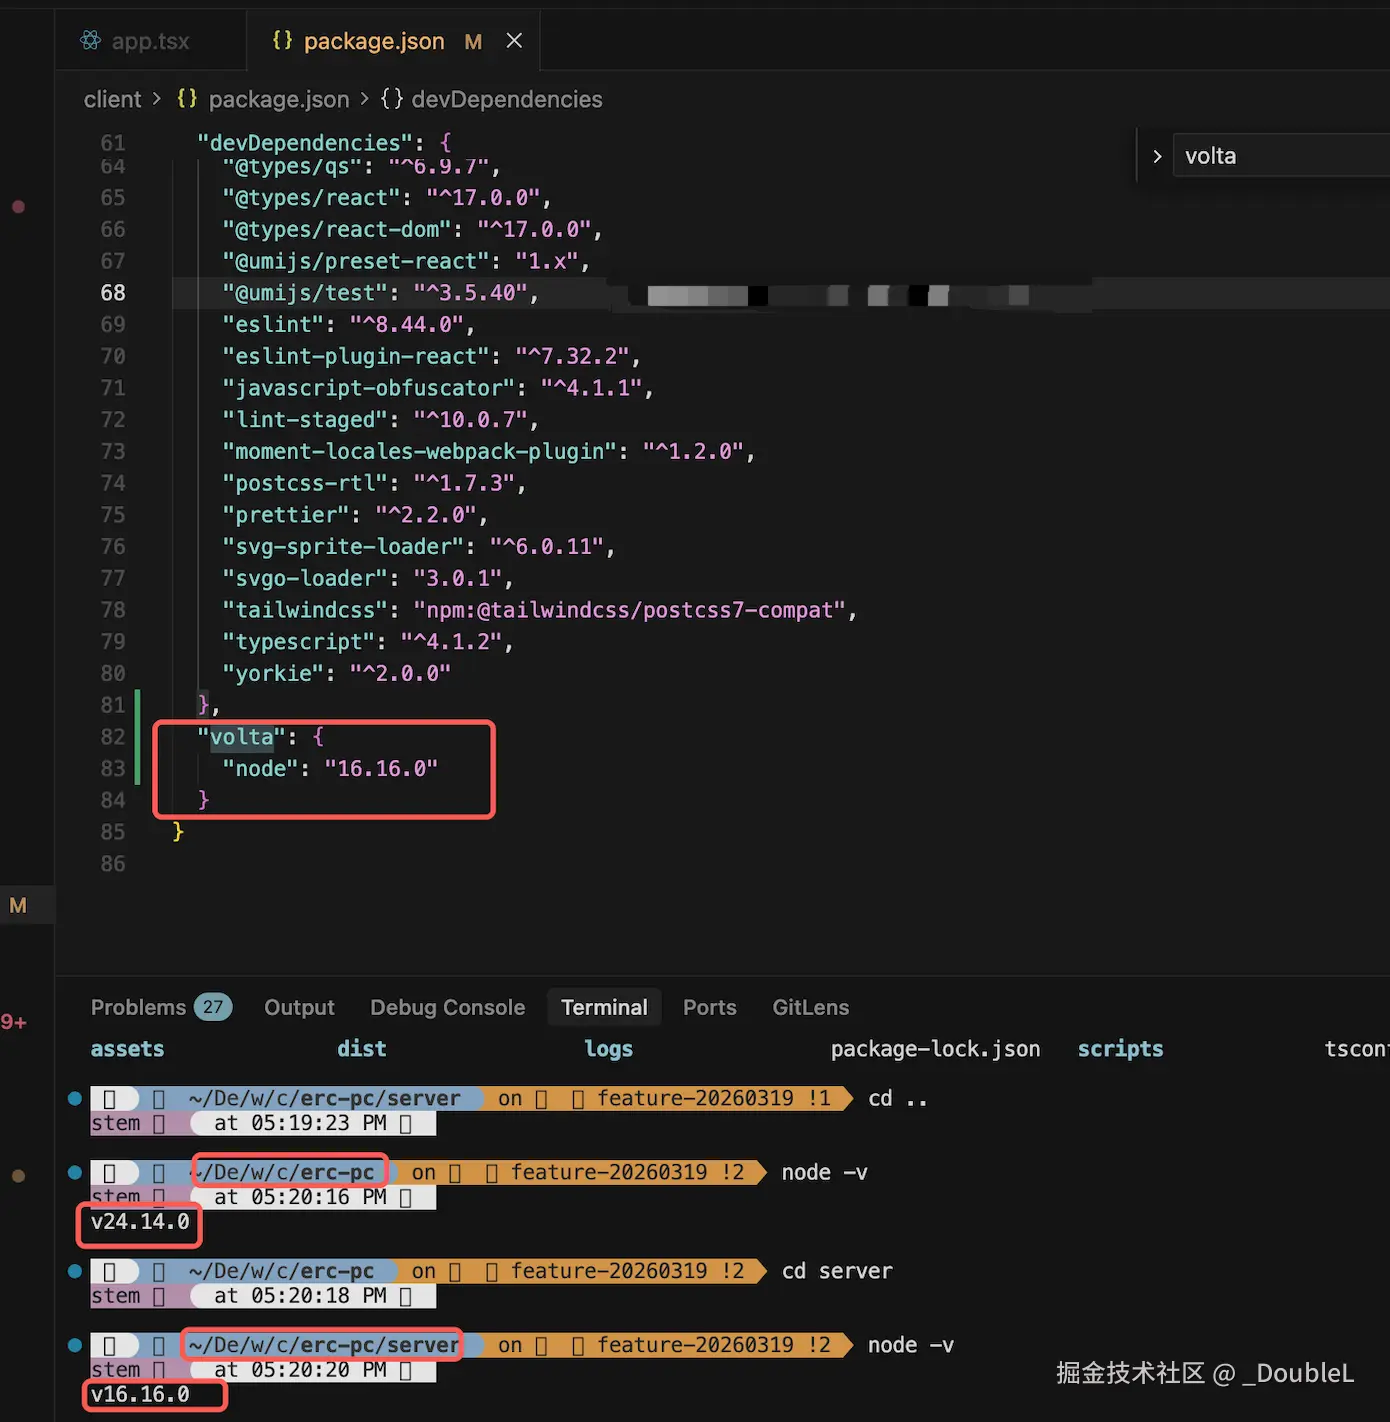Click the "javascript-obfuscator" entry
The width and height of the screenshot is (1390, 1422).
(368, 388)
